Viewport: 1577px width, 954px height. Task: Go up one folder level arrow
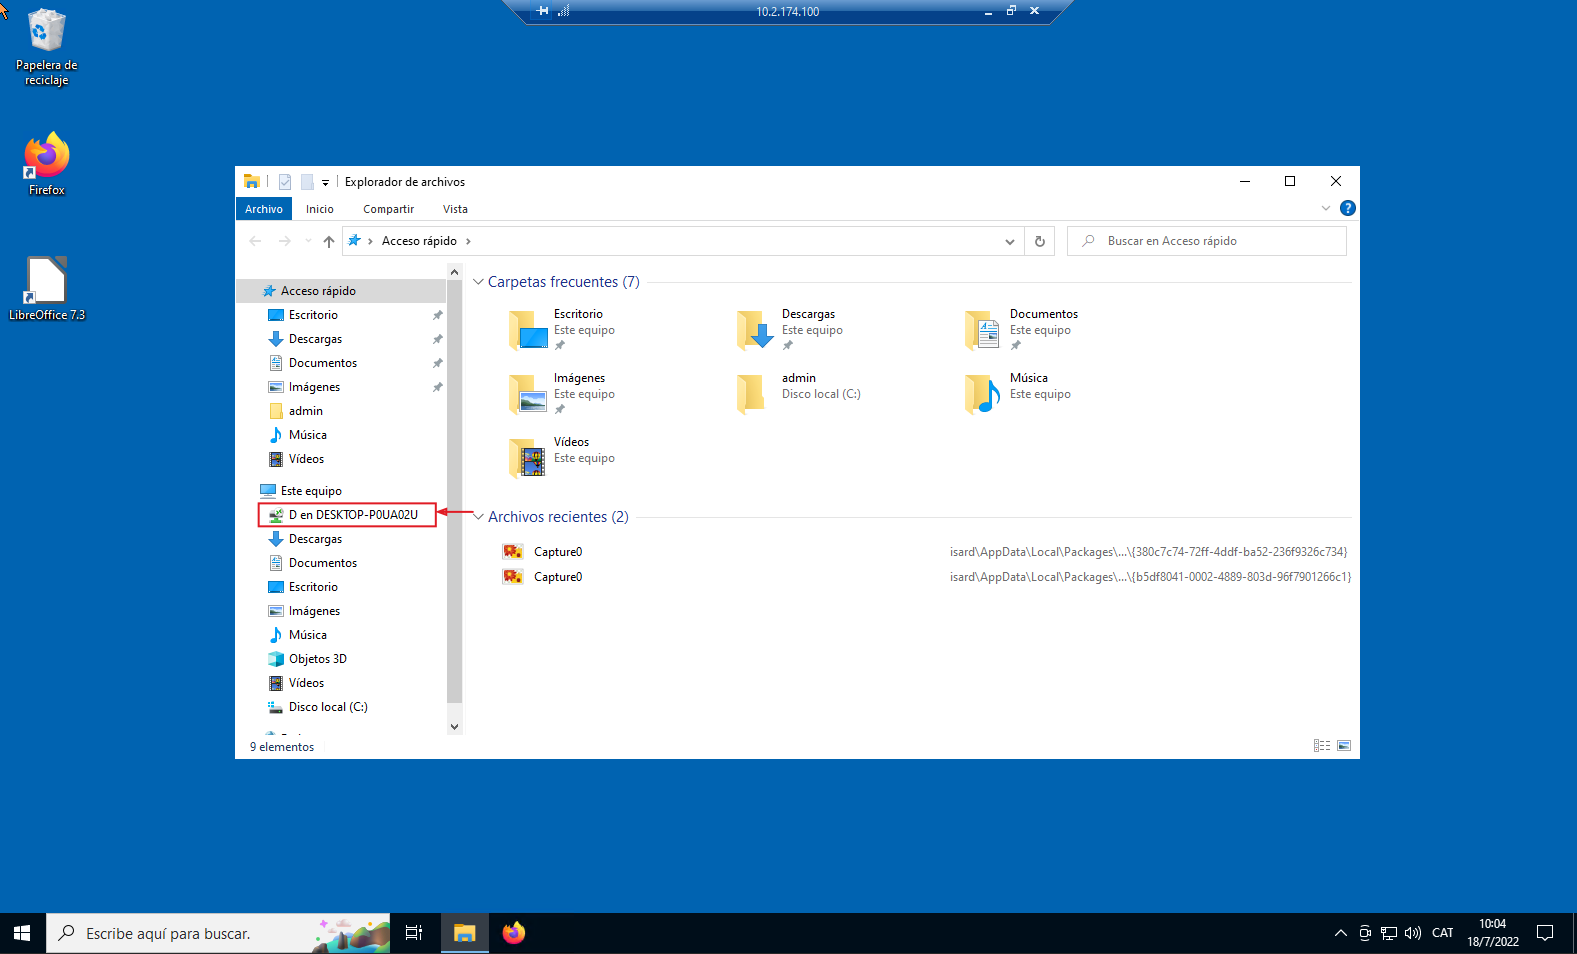pyautogui.click(x=329, y=241)
